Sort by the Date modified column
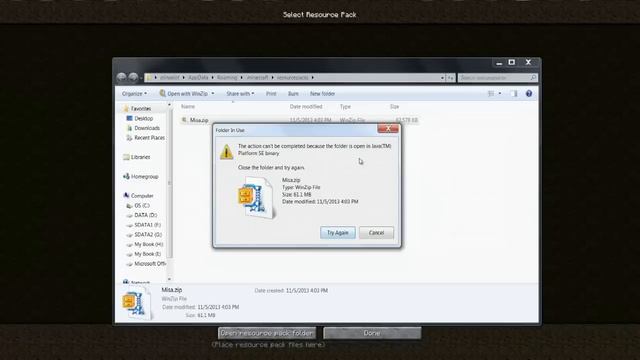This screenshot has width=640, height=360. click(306, 107)
